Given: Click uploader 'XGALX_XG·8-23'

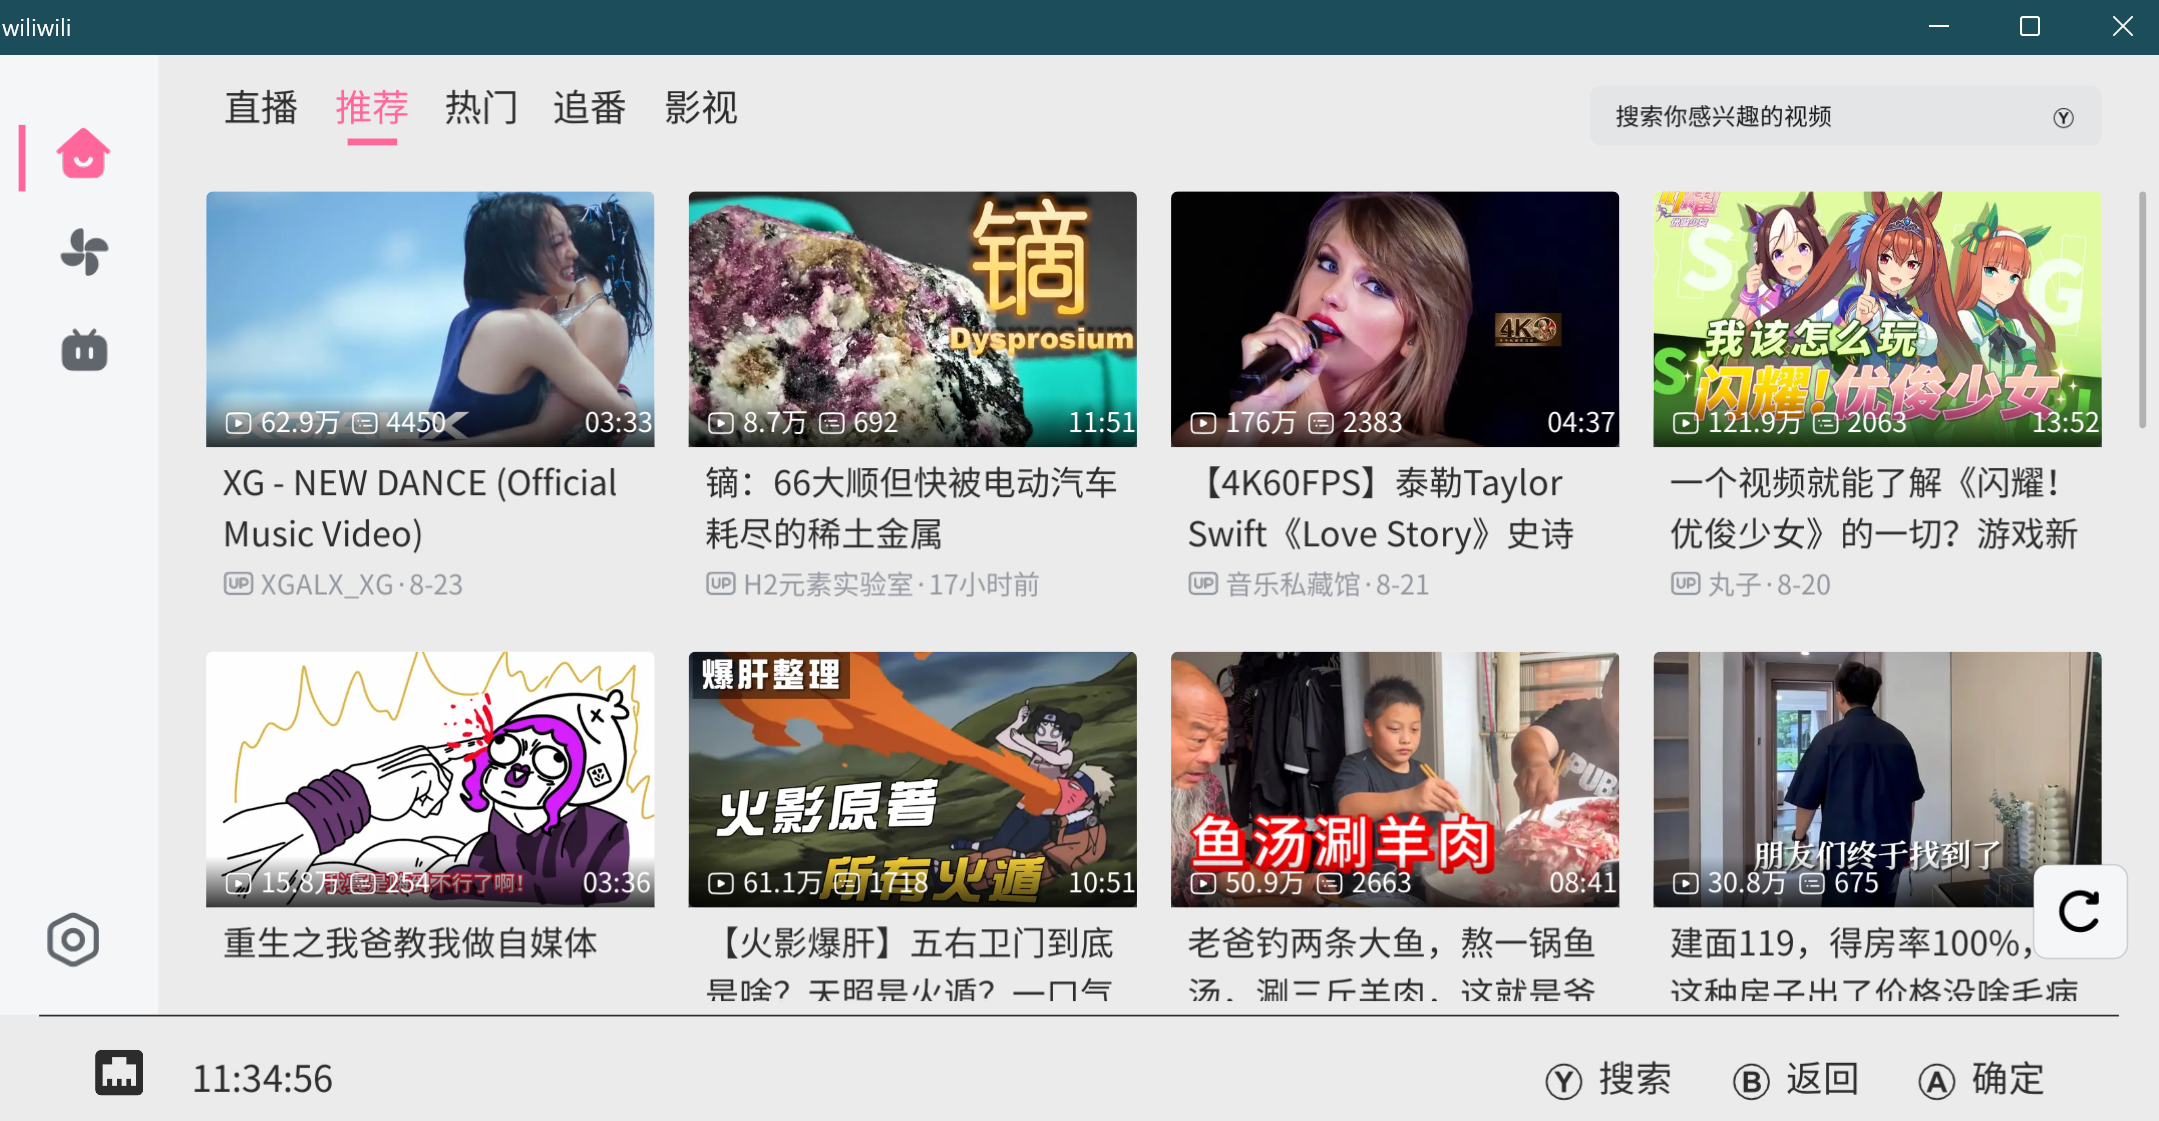Looking at the screenshot, I should tap(343, 584).
